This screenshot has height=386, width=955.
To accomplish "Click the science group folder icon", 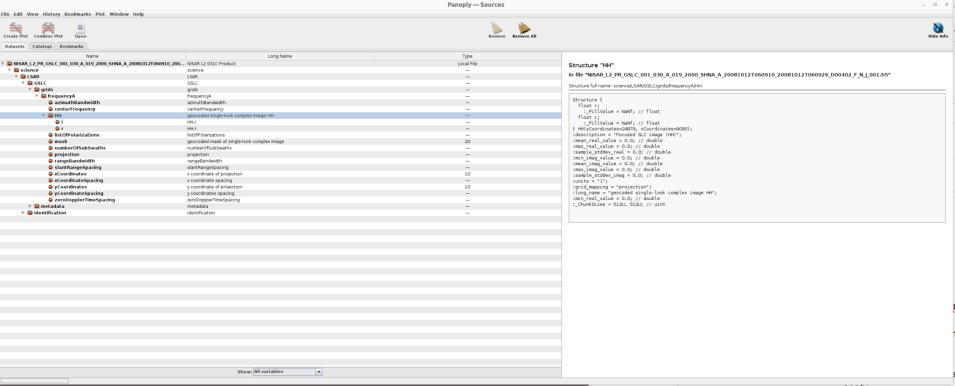I will coord(16,70).
